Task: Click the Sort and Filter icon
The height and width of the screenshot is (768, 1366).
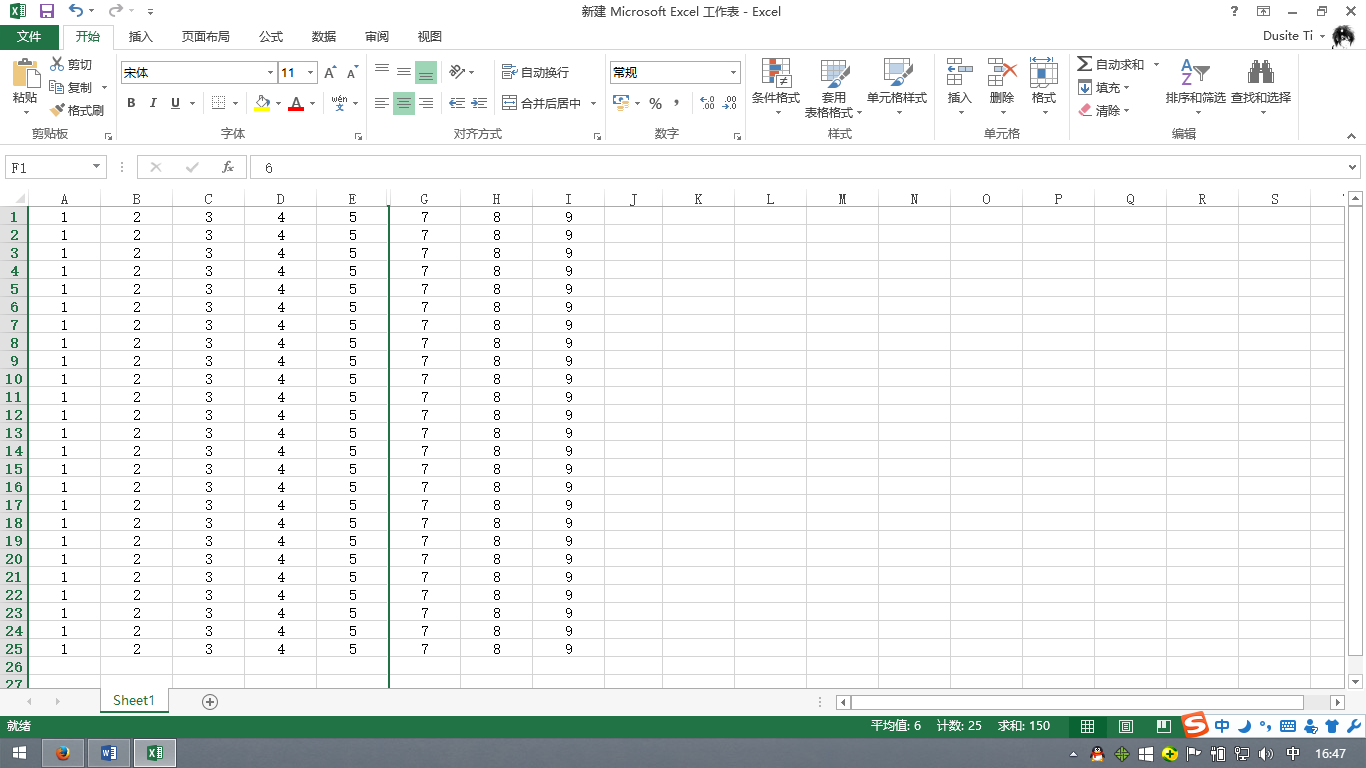Action: 1194,73
